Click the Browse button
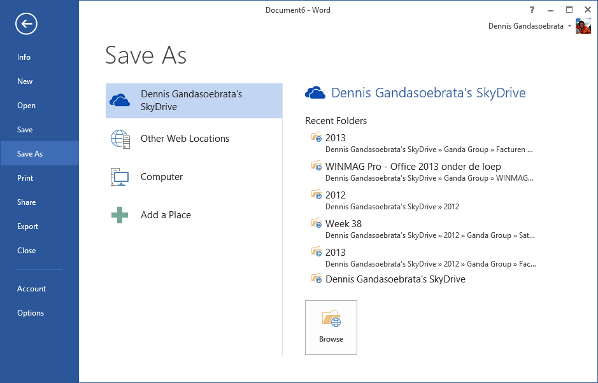Image resolution: width=598 pixels, height=383 pixels. (x=331, y=327)
